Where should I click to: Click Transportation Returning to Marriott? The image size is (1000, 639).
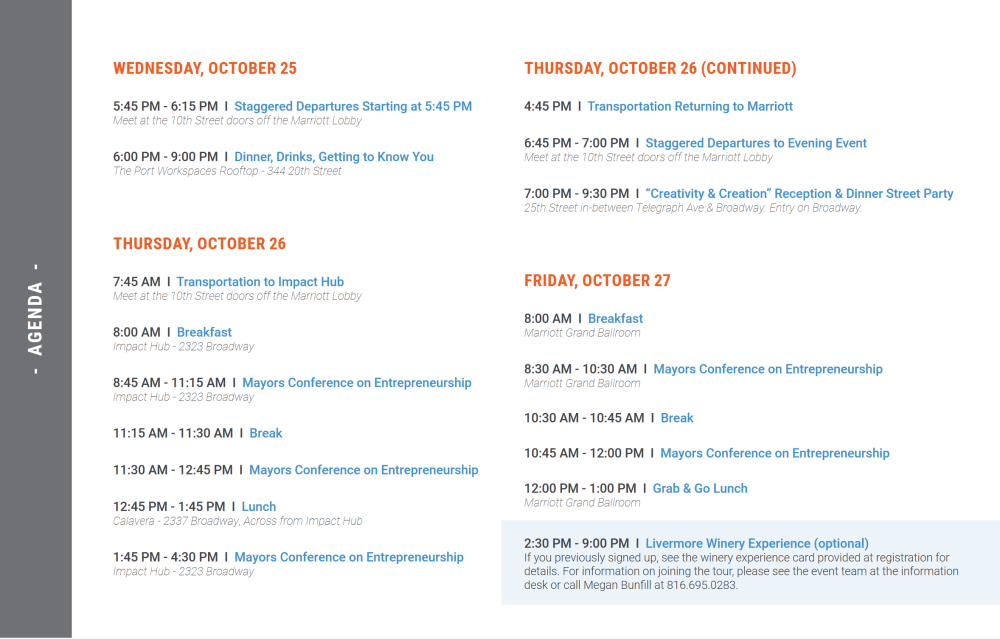pos(690,106)
